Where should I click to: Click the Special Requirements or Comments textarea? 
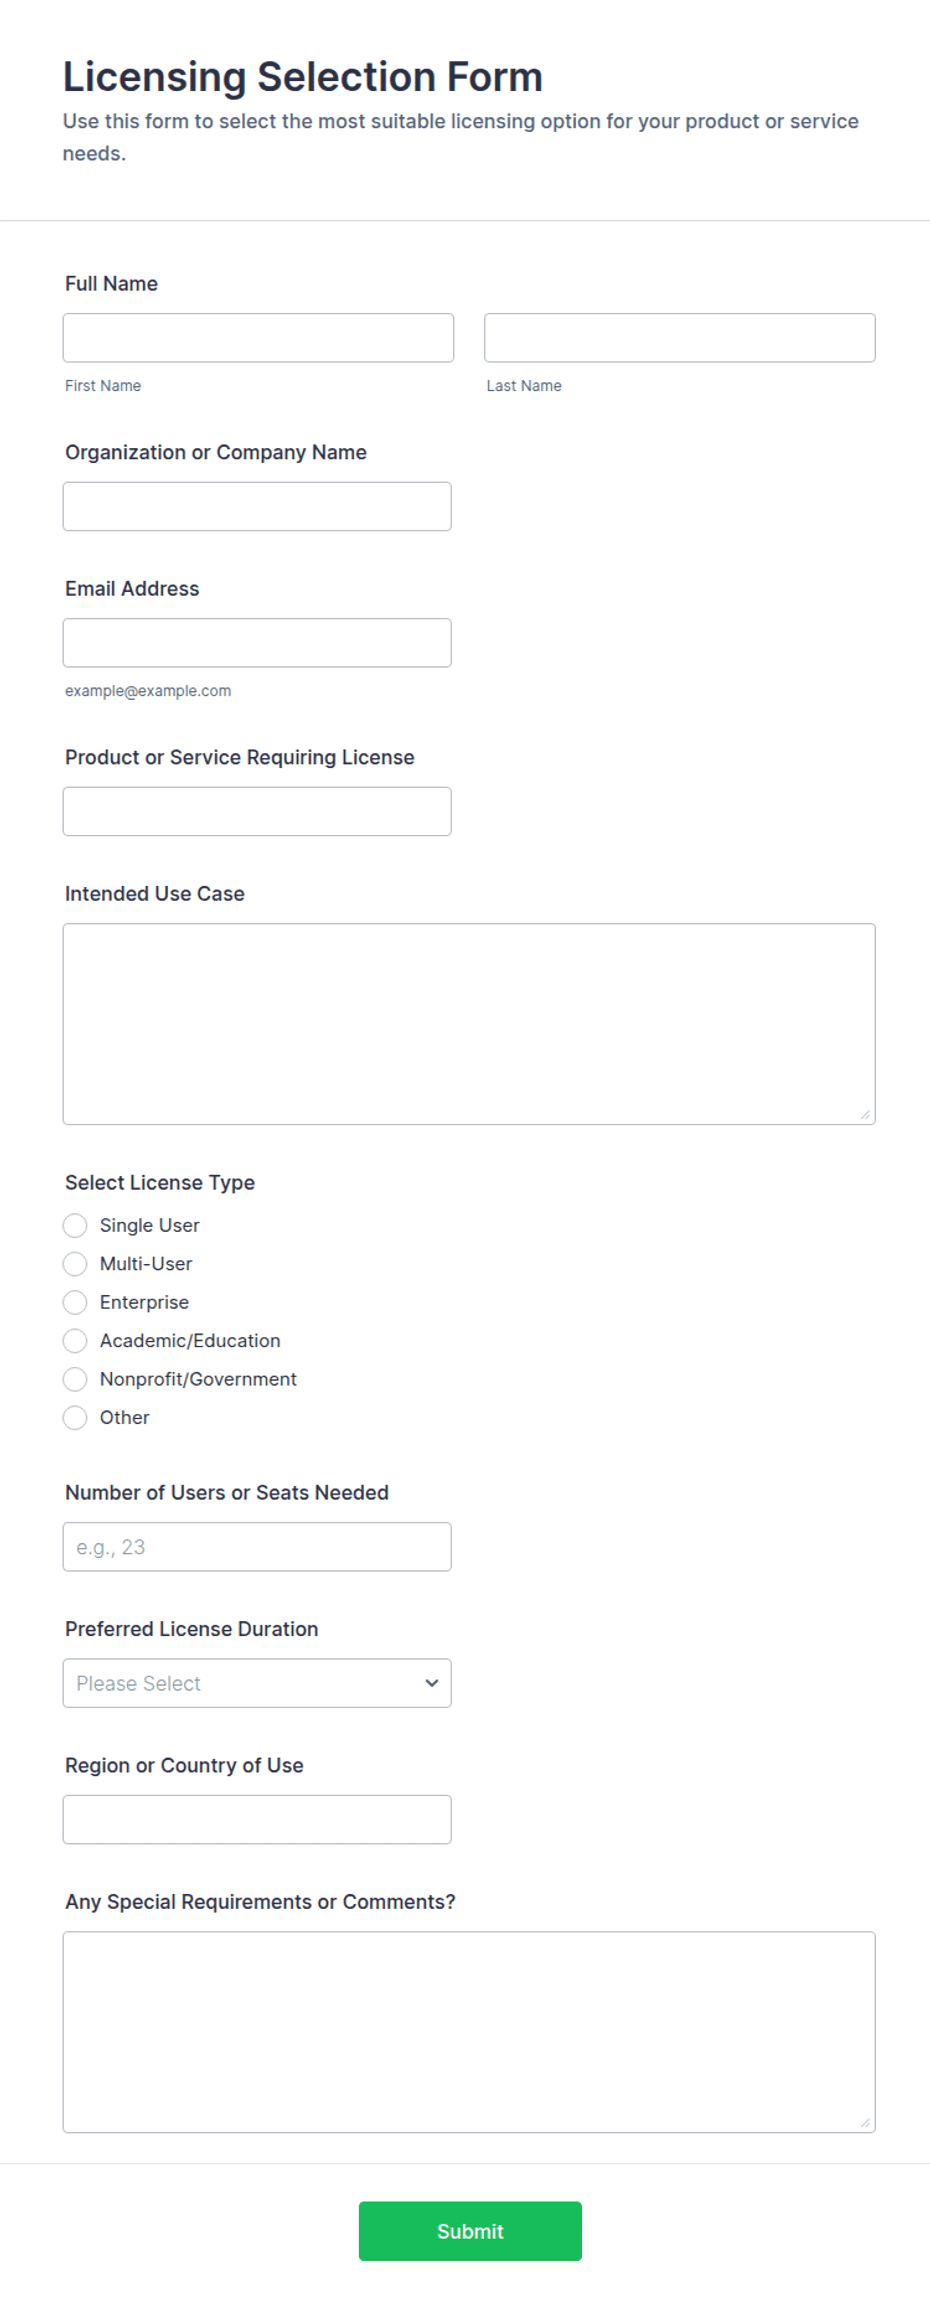[469, 2032]
